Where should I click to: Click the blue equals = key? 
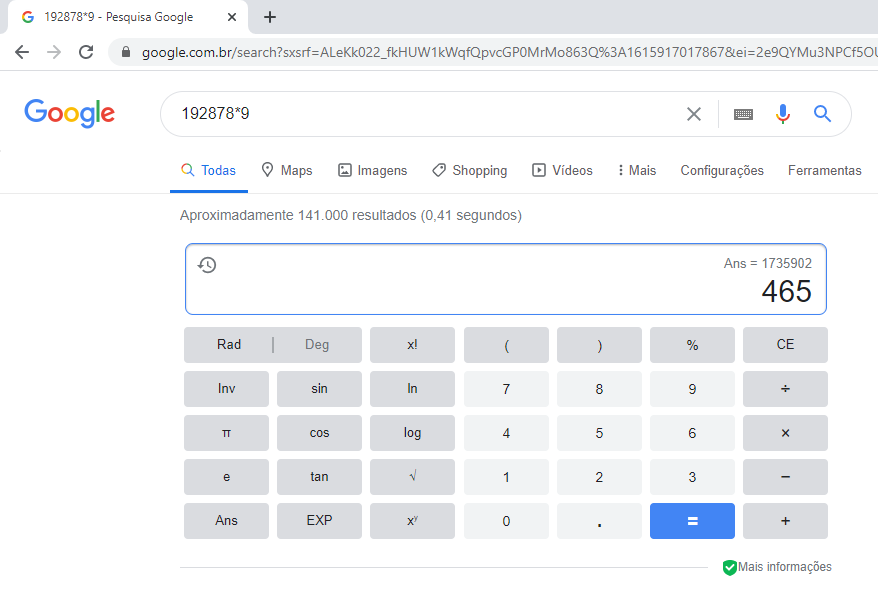[692, 521]
